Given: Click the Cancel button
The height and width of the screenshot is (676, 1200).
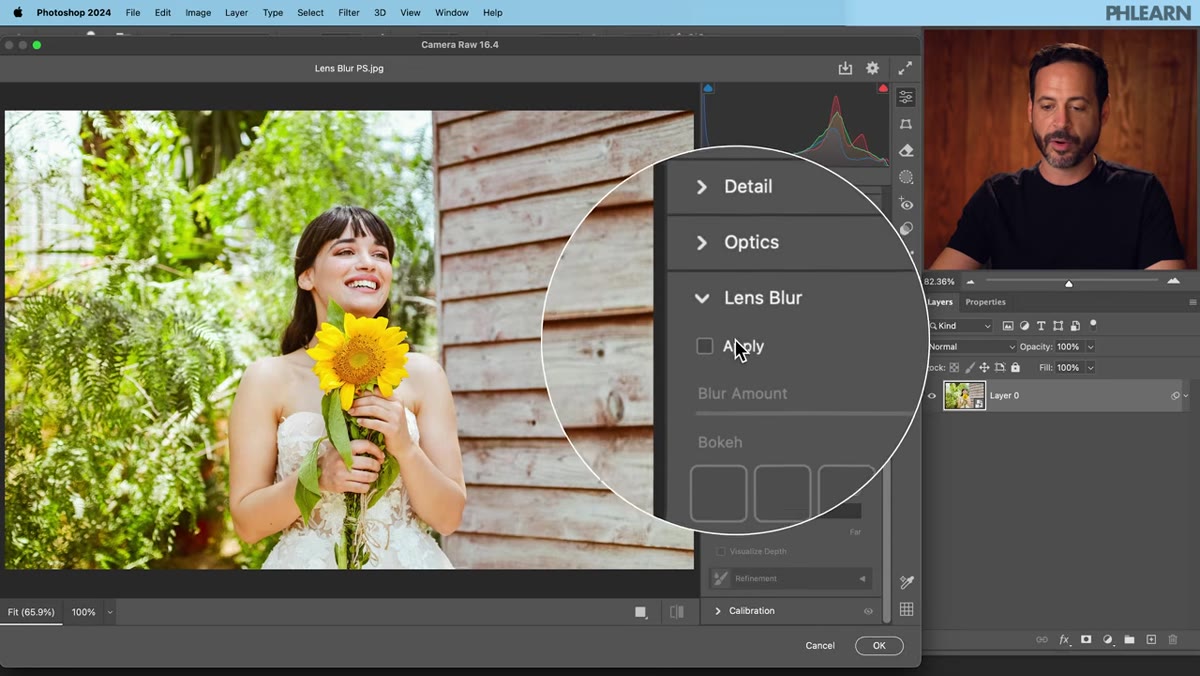Looking at the screenshot, I should click(820, 646).
